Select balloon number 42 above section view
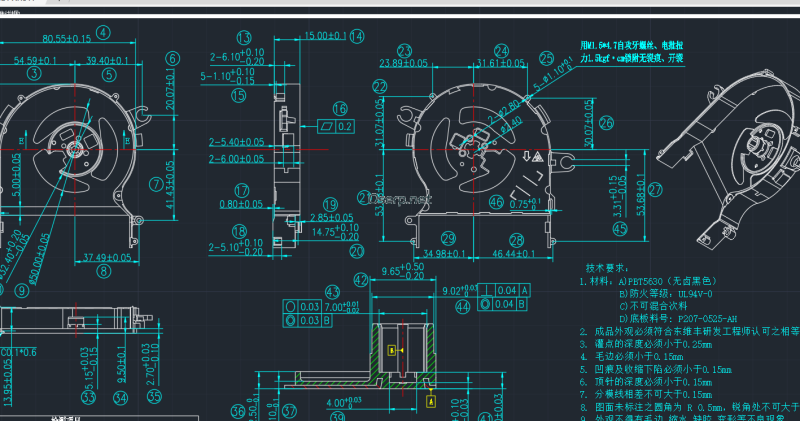The image size is (800, 421). (x=362, y=279)
